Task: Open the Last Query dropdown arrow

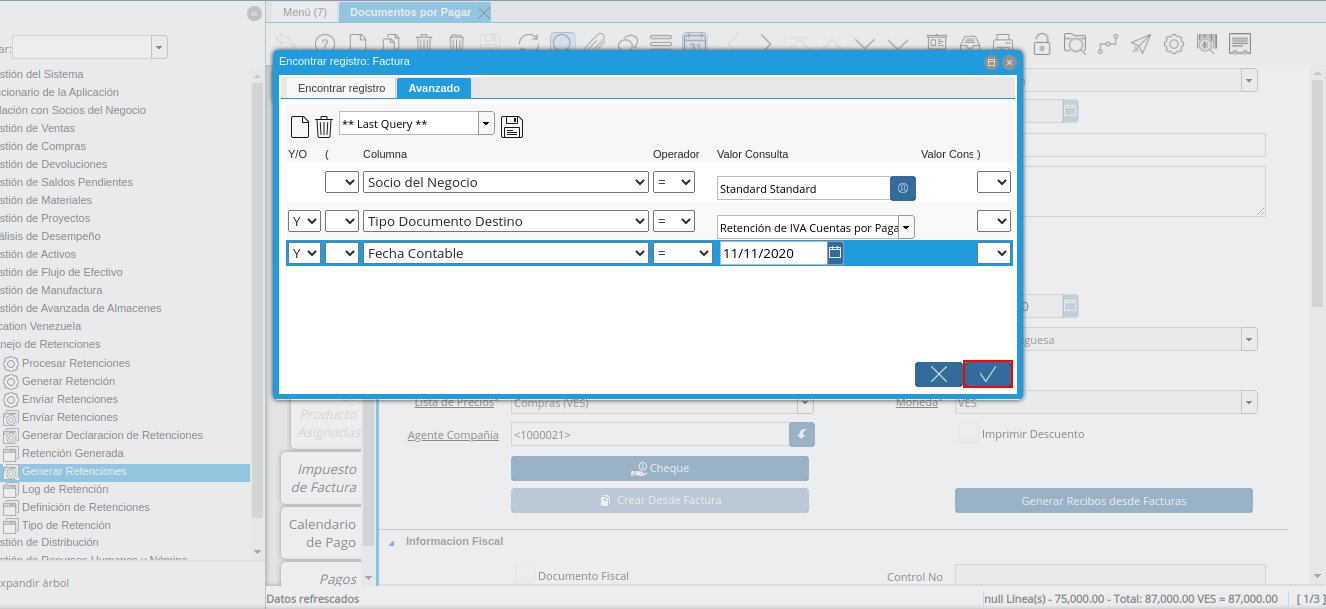Action: [x=486, y=124]
